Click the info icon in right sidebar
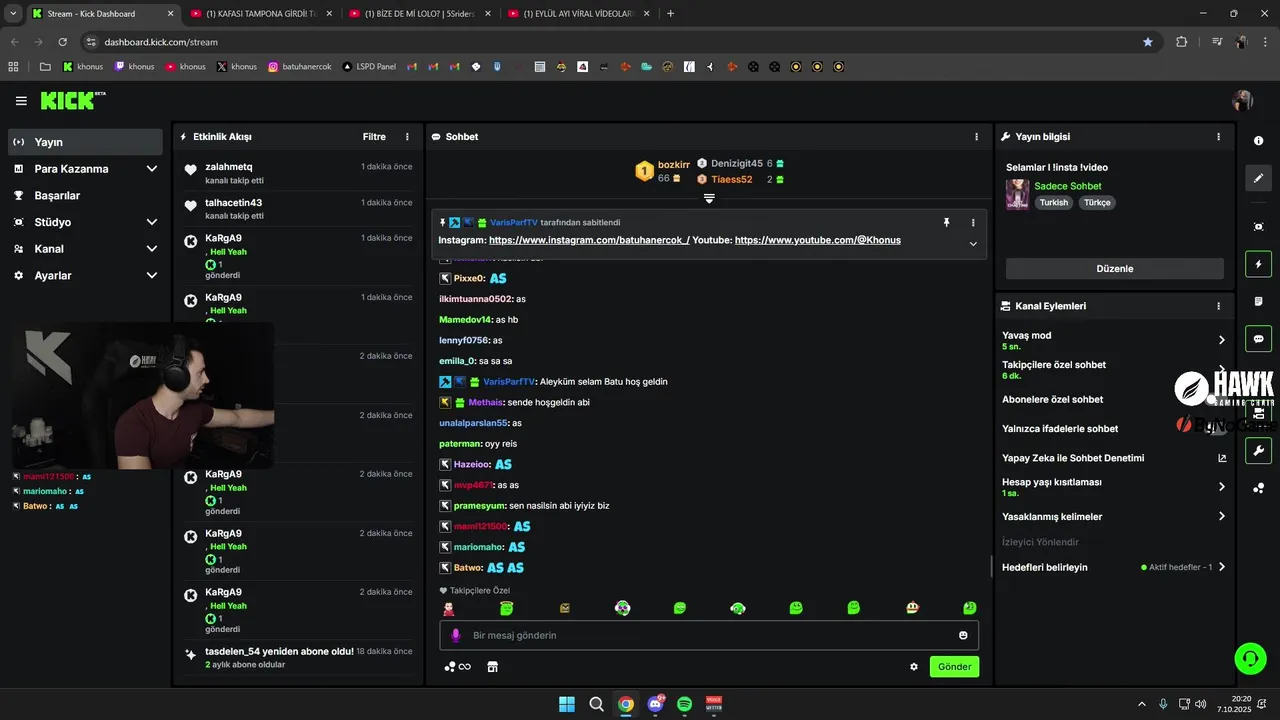 click(x=1259, y=141)
